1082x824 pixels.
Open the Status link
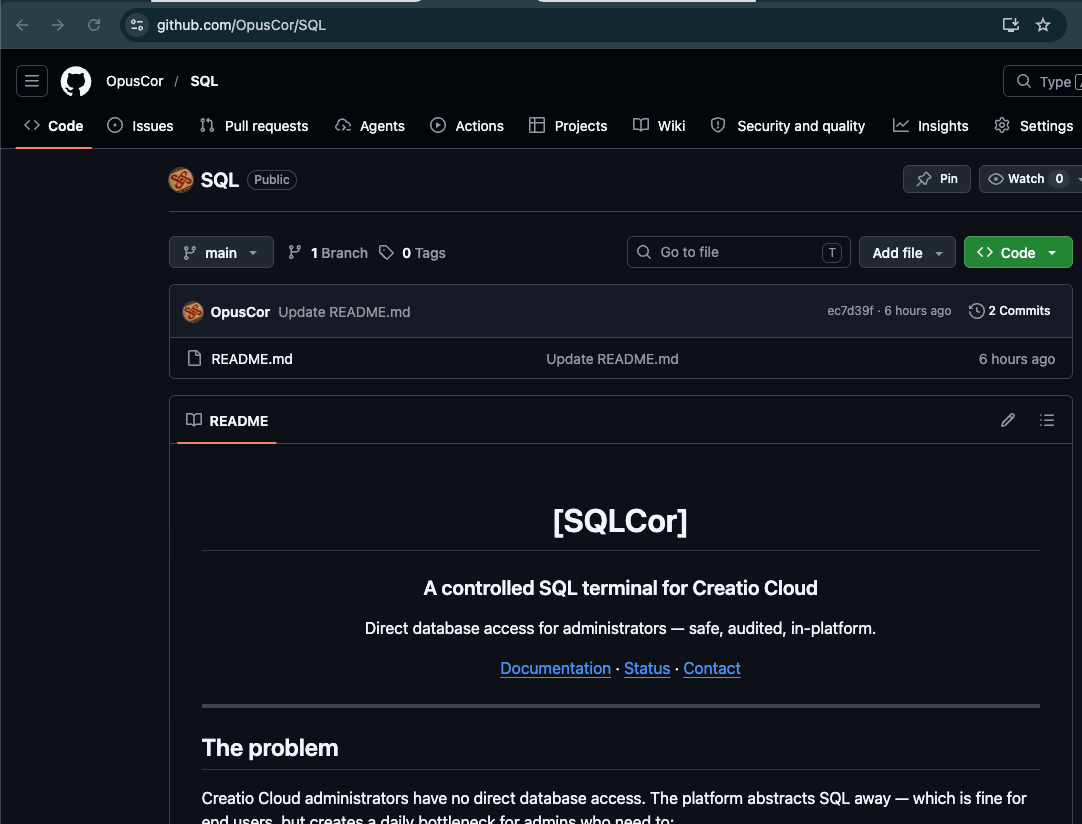647,668
